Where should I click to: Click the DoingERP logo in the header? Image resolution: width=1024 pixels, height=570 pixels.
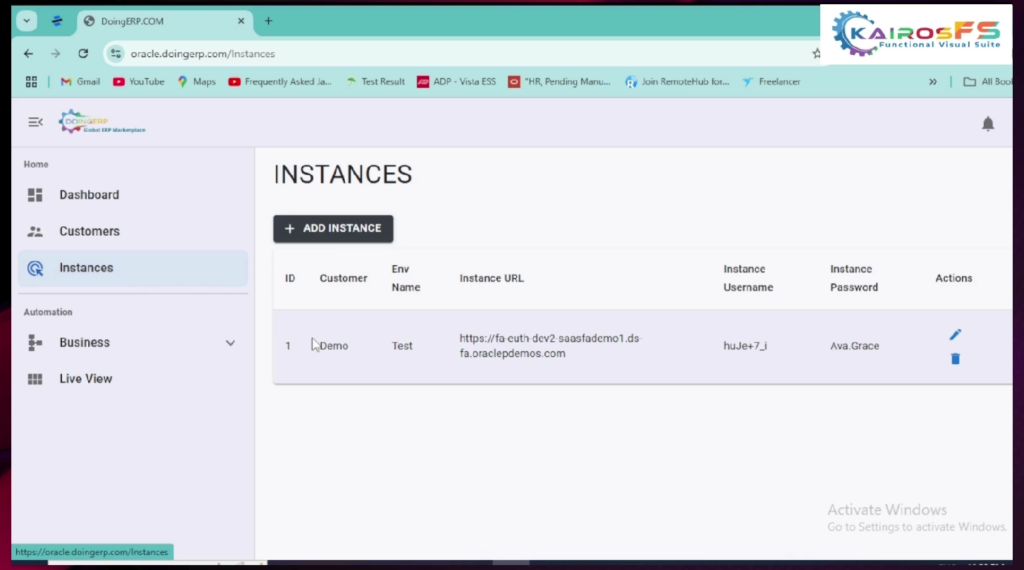(101, 122)
